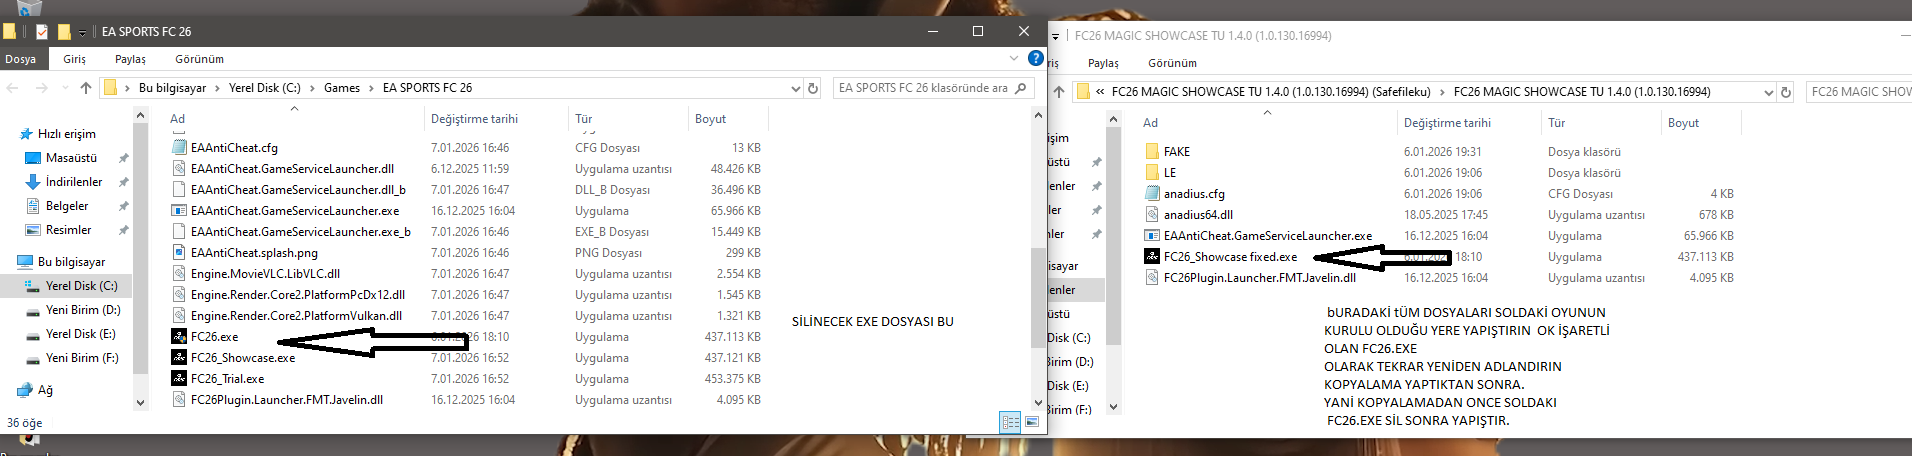Switch to the details view icon in the status bar
Screen dimensions: 1912x456
pos(1011,422)
